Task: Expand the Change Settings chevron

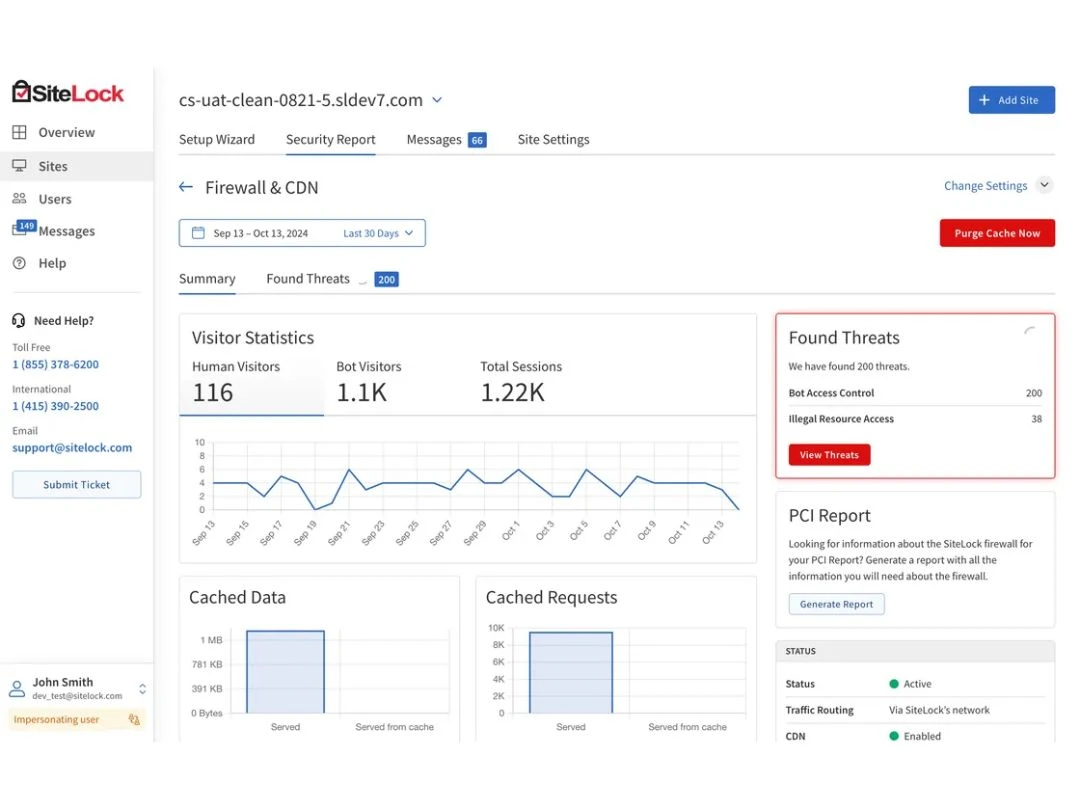Action: pos(1044,185)
